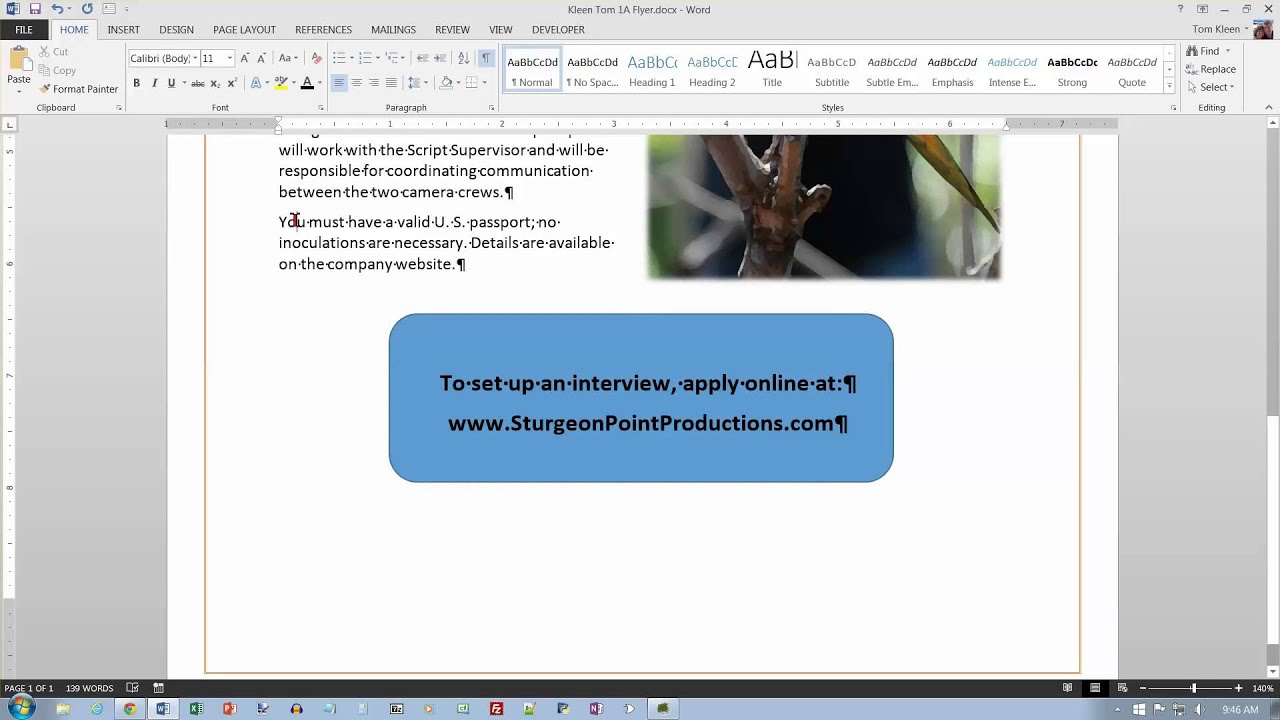The width and height of the screenshot is (1280, 720).
Task: Open the font size dropdown
Action: pyautogui.click(x=230, y=58)
